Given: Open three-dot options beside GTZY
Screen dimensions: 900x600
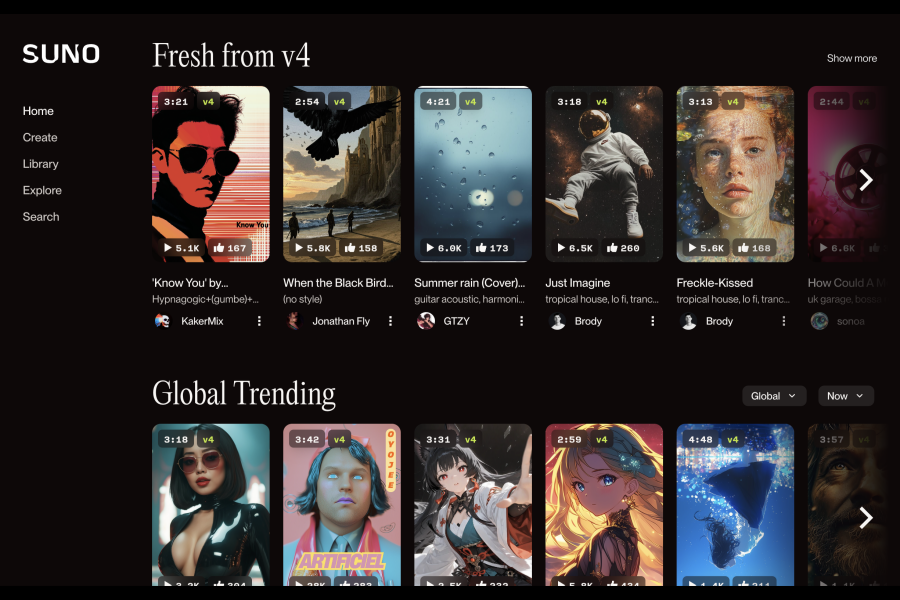Looking at the screenshot, I should [521, 321].
